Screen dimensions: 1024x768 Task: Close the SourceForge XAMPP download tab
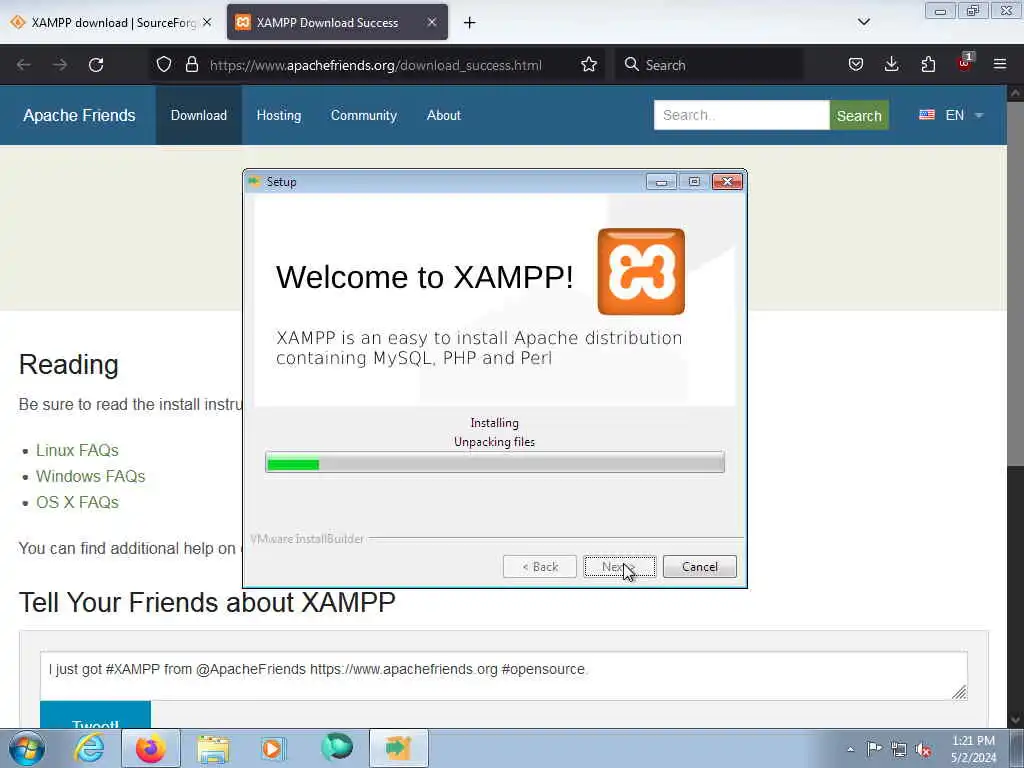(207, 22)
